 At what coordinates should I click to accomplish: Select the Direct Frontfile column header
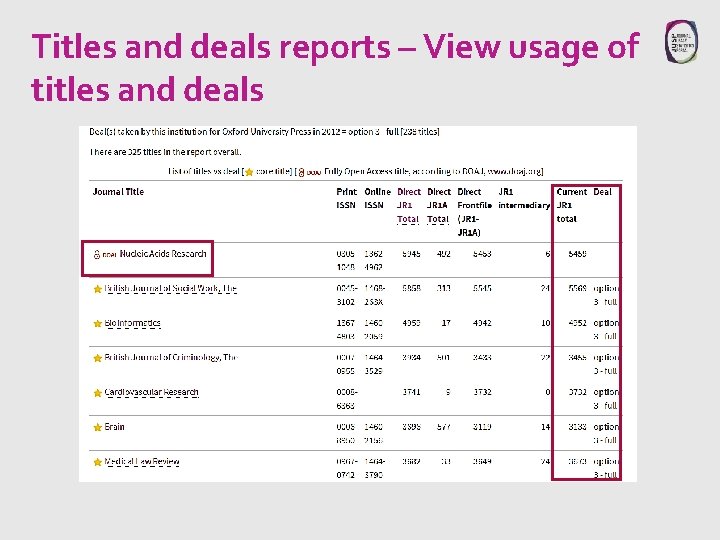[474, 212]
